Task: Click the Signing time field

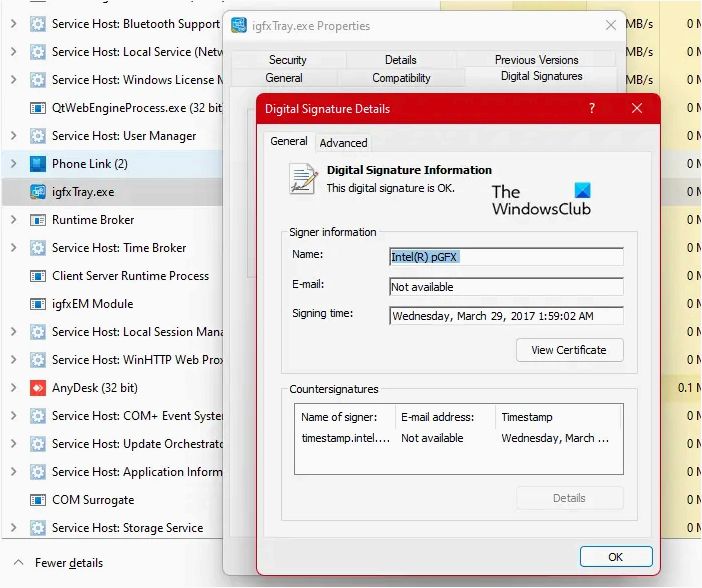Action: click(506, 316)
